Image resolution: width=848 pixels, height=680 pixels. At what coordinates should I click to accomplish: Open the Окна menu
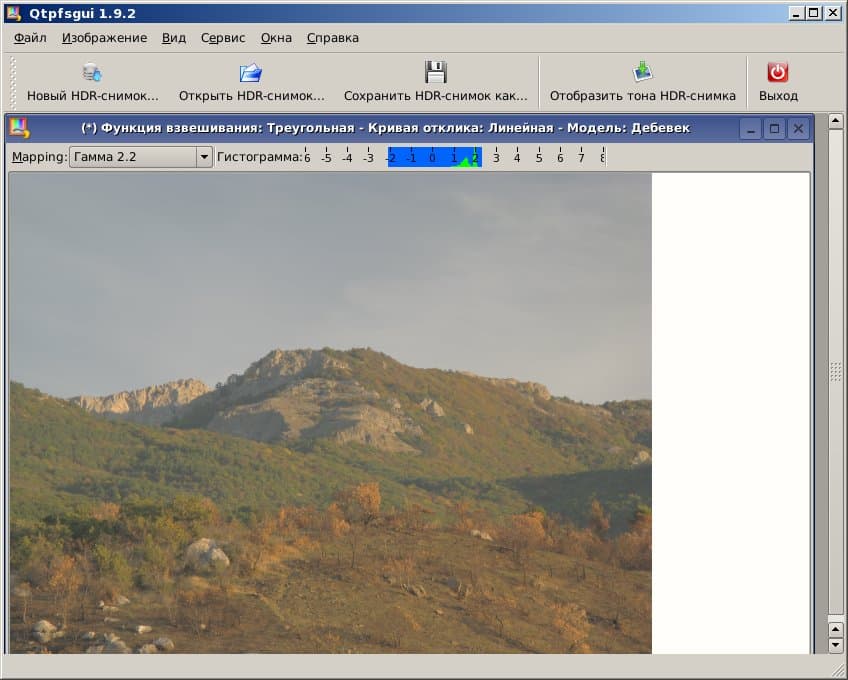click(x=276, y=38)
